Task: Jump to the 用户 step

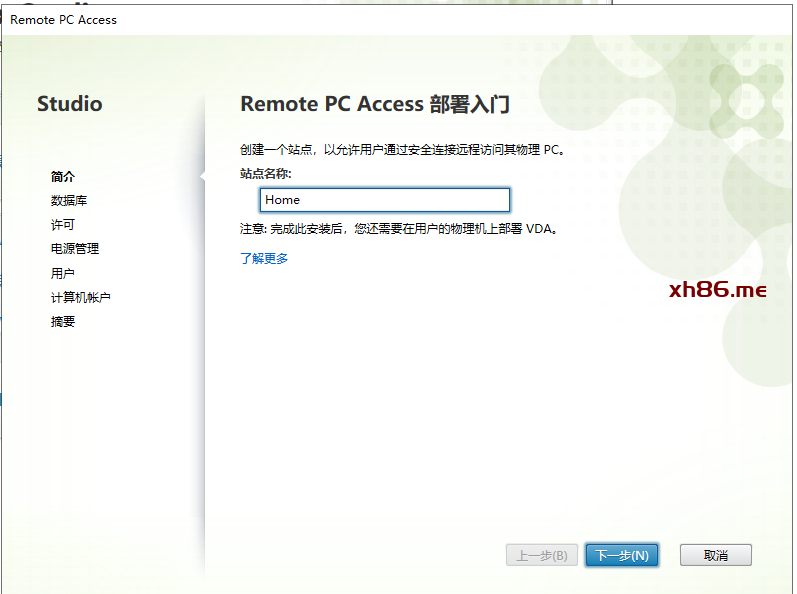Action: pos(63,273)
